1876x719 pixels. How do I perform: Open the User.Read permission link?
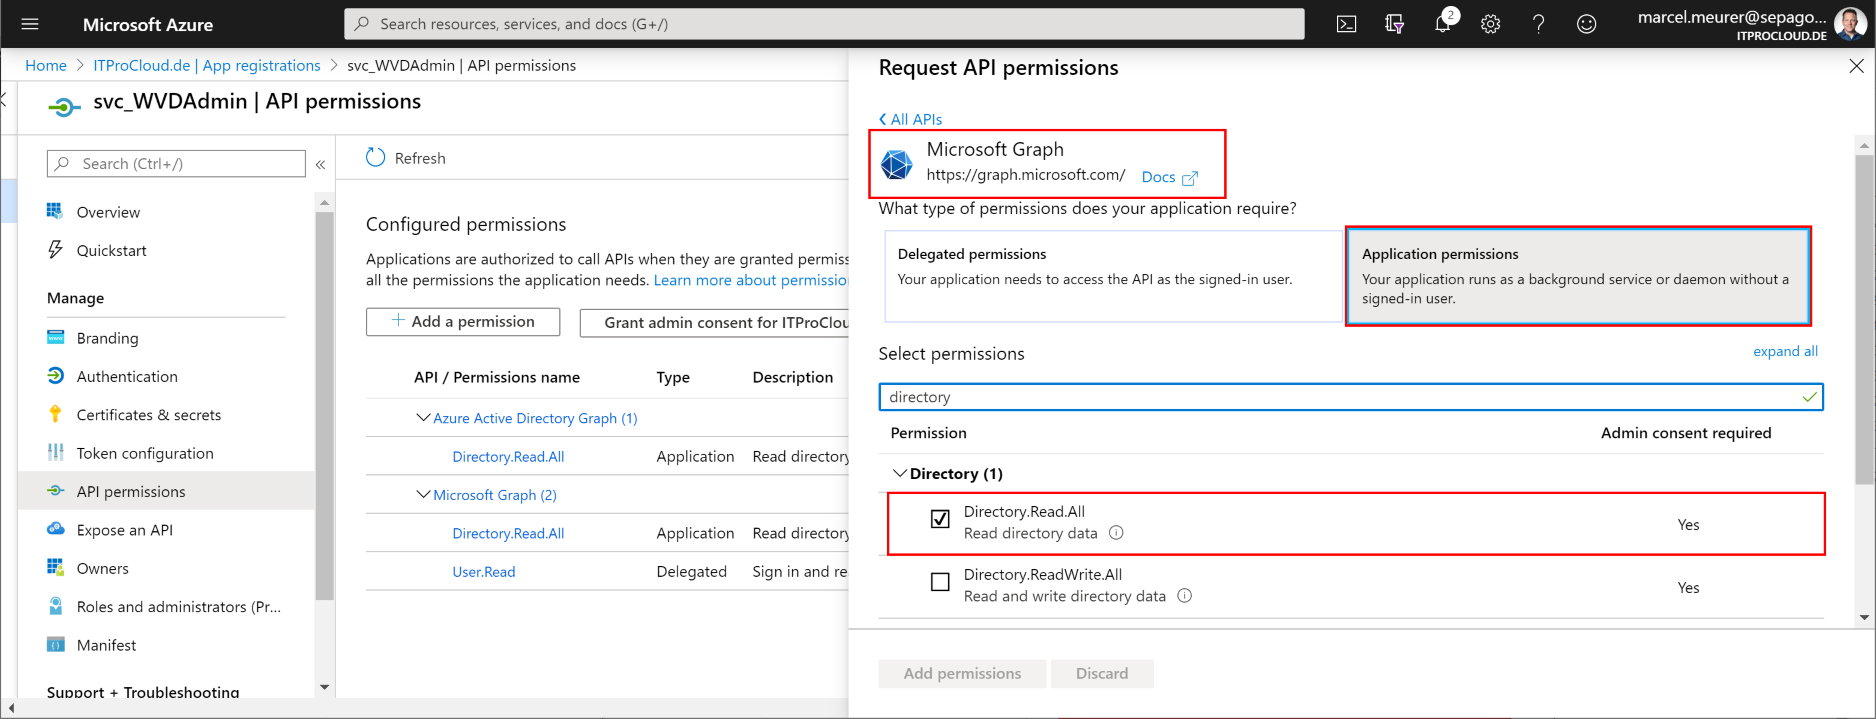click(x=484, y=572)
